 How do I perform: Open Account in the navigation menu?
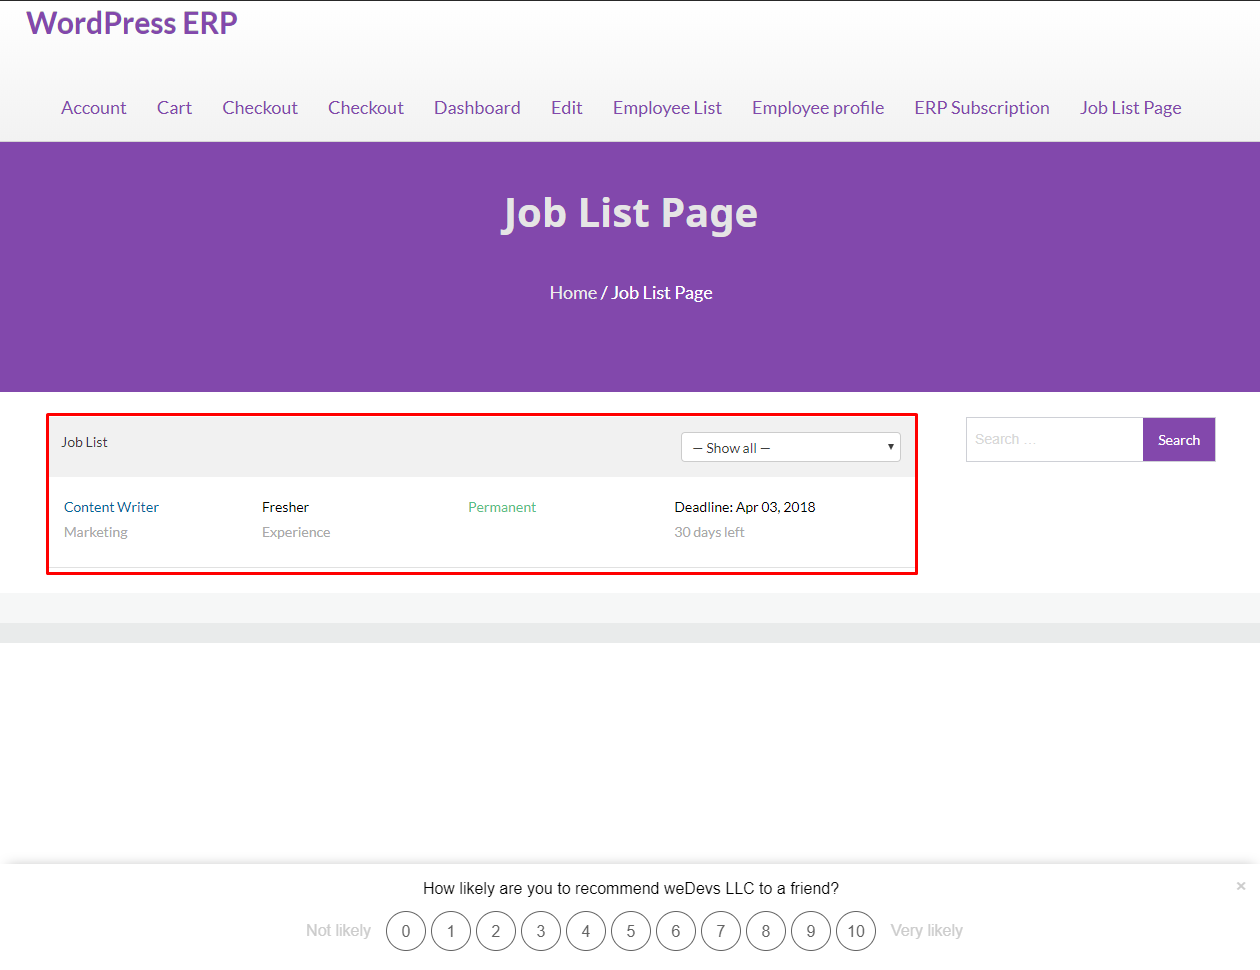click(x=94, y=108)
